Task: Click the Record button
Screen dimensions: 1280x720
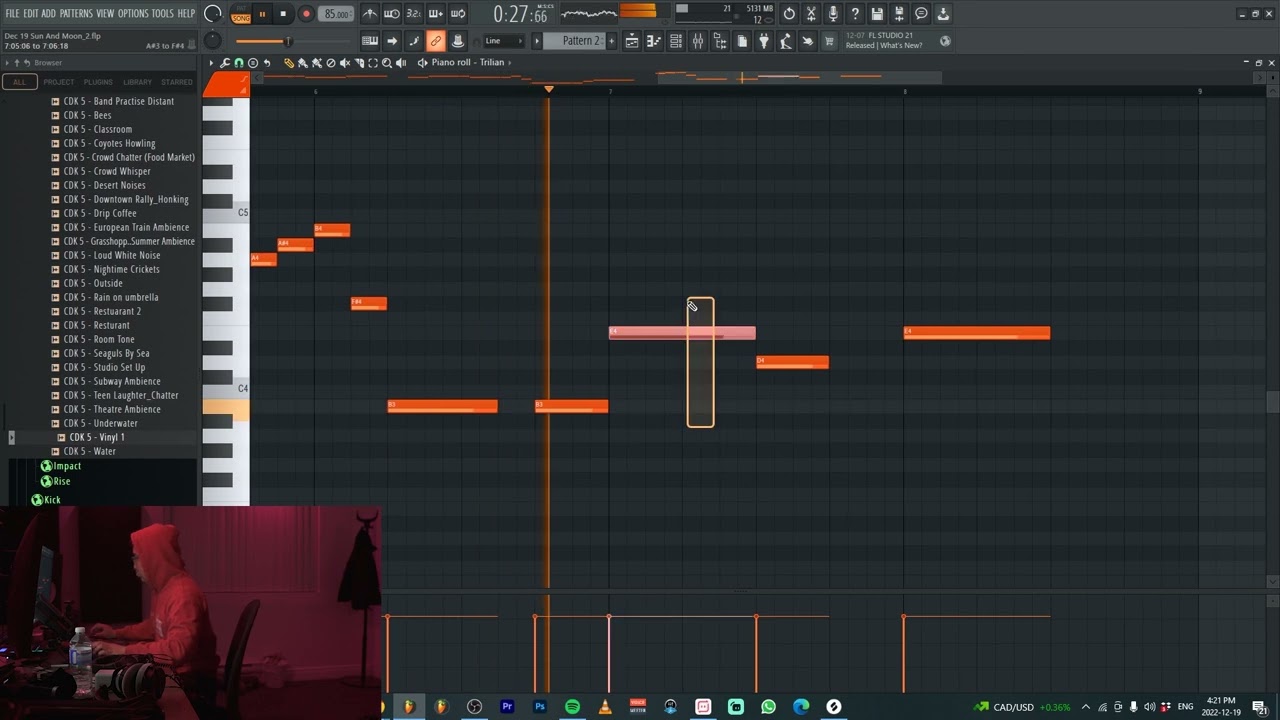Action: [306, 14]
